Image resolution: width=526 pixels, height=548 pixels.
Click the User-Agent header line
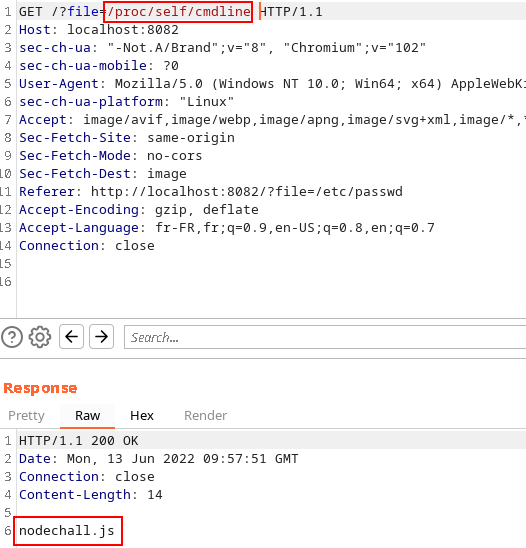pos(272,84)
